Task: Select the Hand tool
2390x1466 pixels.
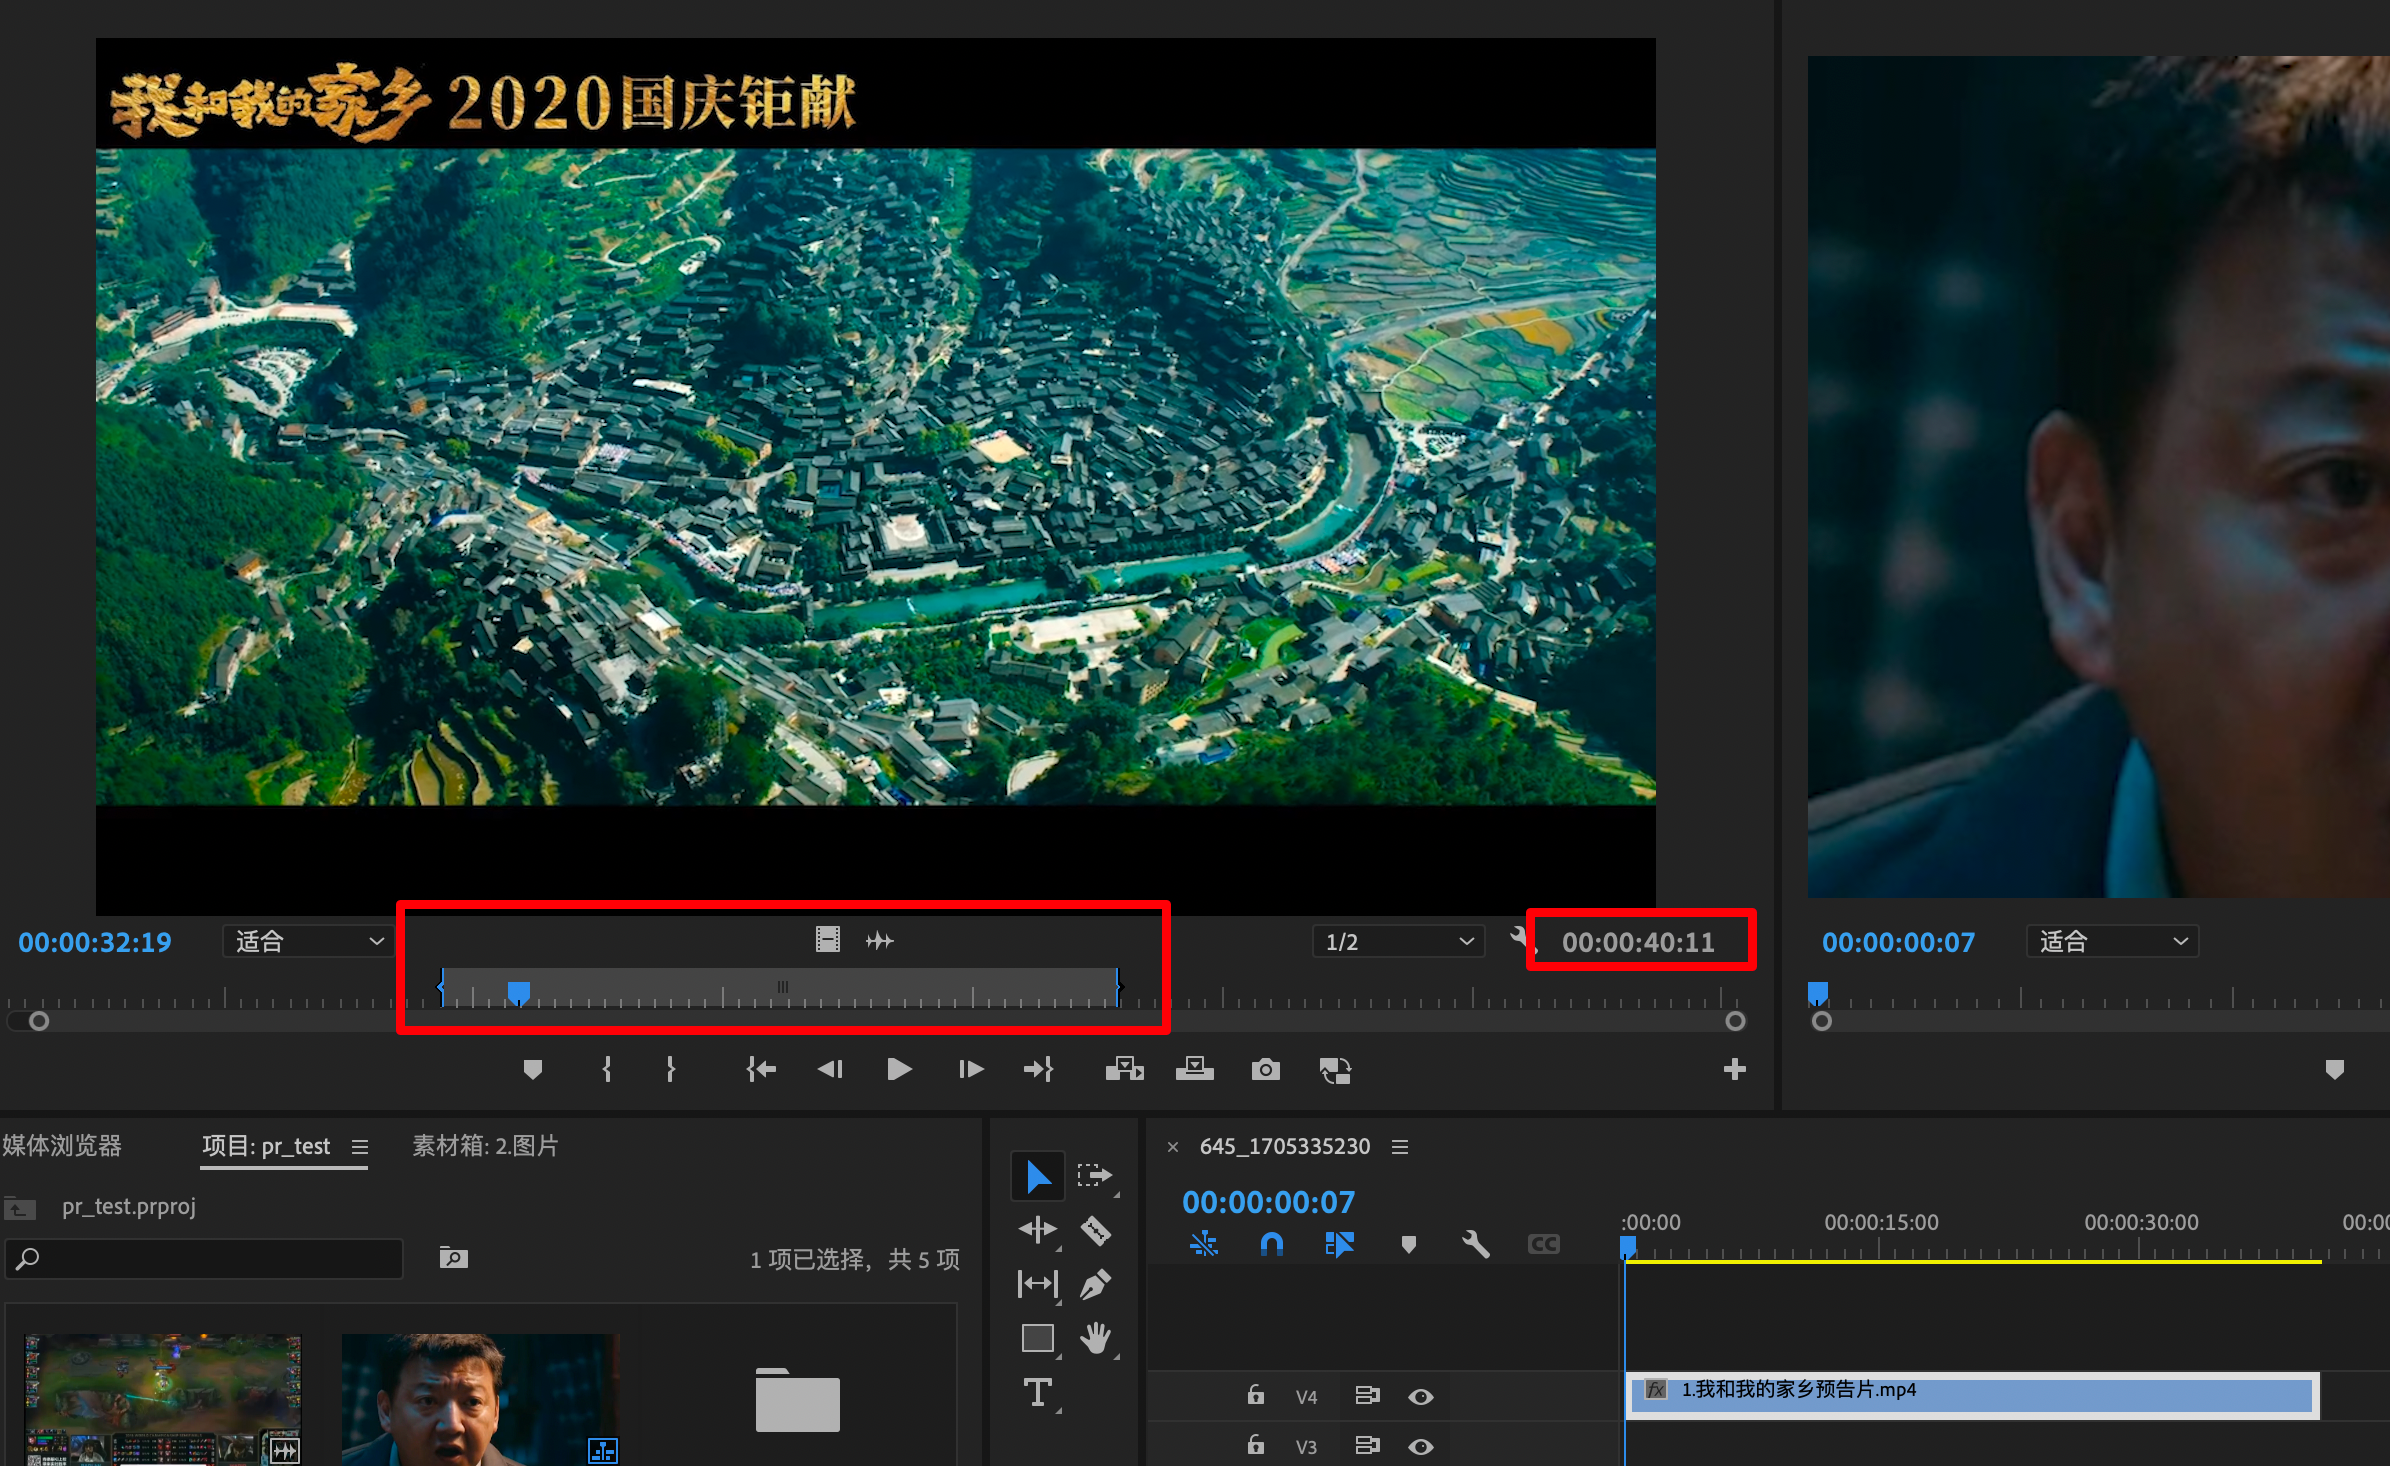Action: point(1096,1338)
